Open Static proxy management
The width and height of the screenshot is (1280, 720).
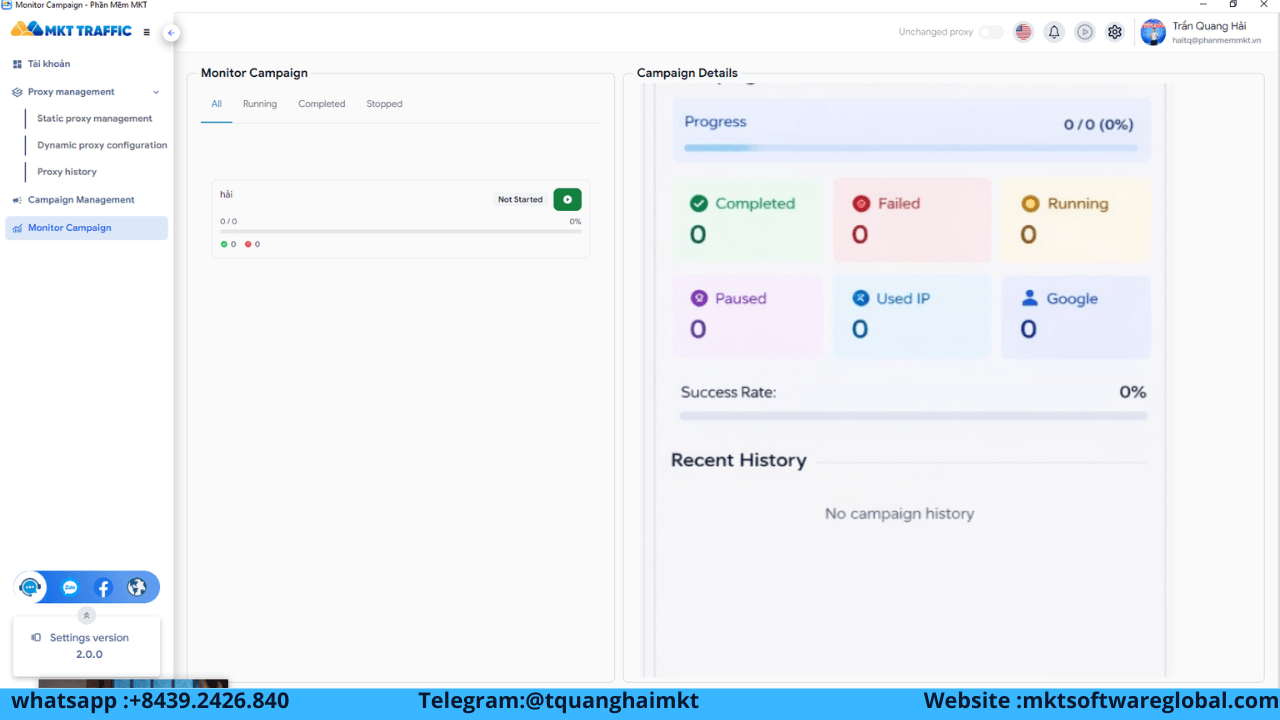tap(95, 118)
